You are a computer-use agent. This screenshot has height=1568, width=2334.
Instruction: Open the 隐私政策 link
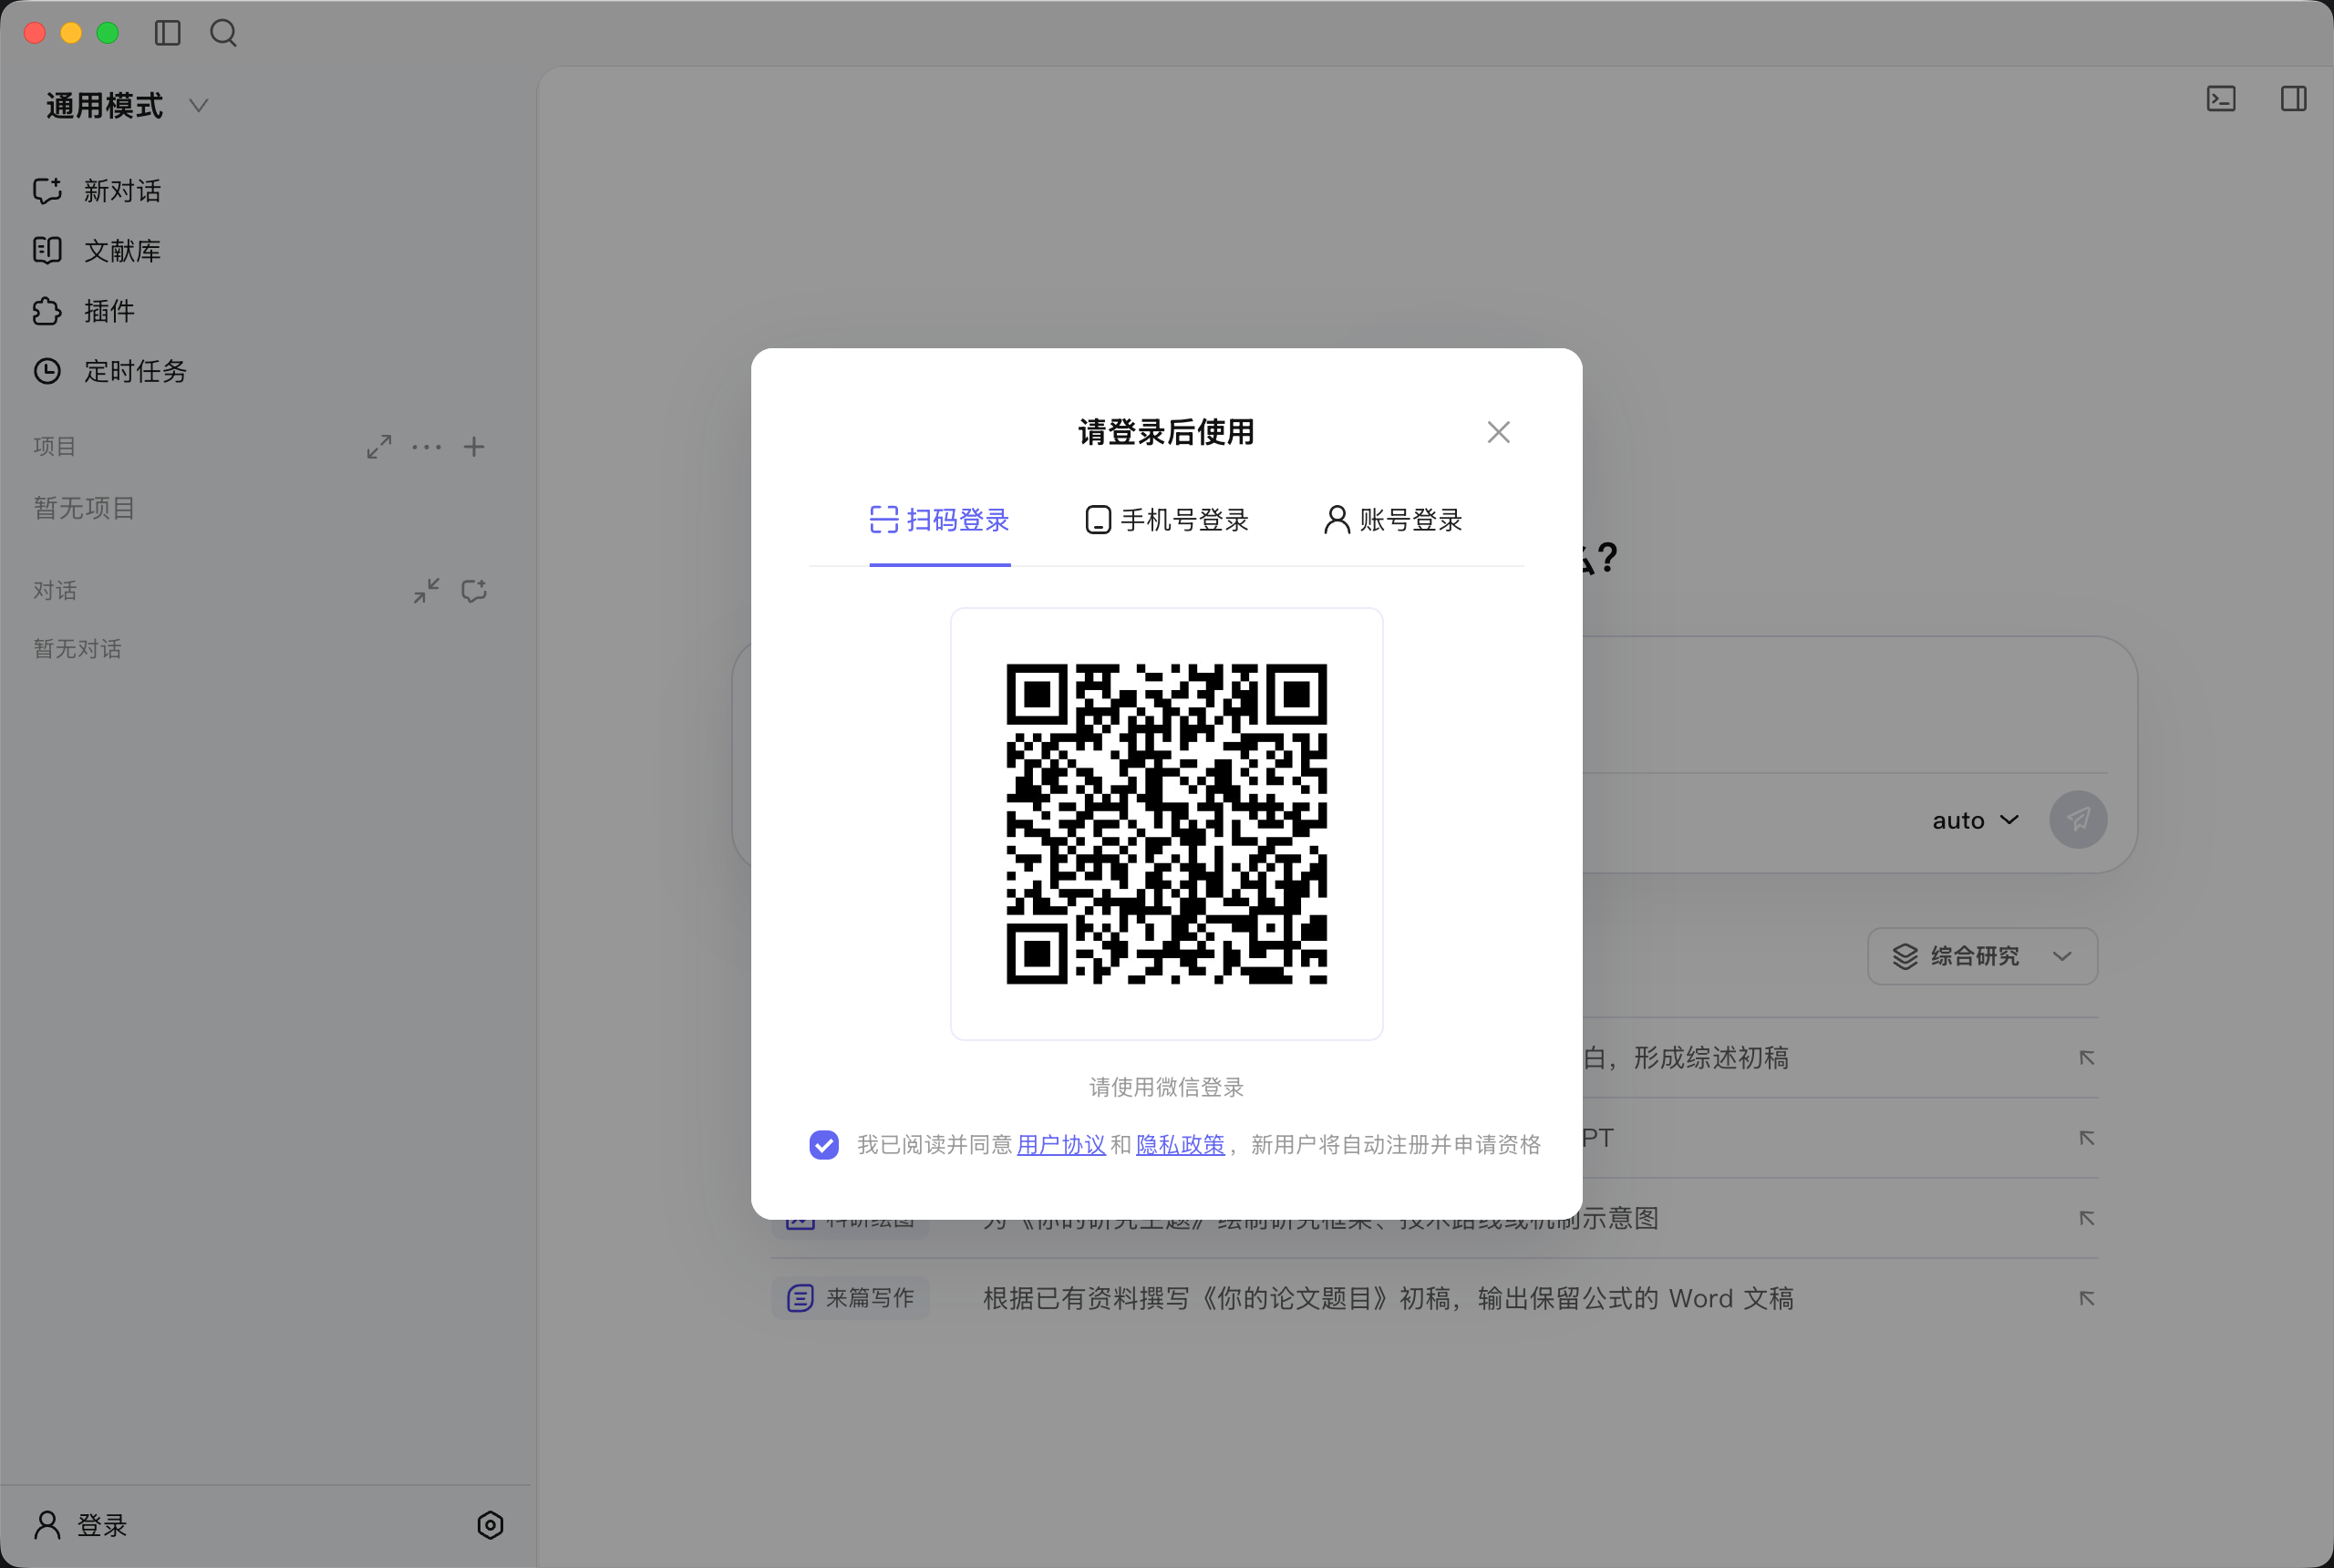1180,1145
